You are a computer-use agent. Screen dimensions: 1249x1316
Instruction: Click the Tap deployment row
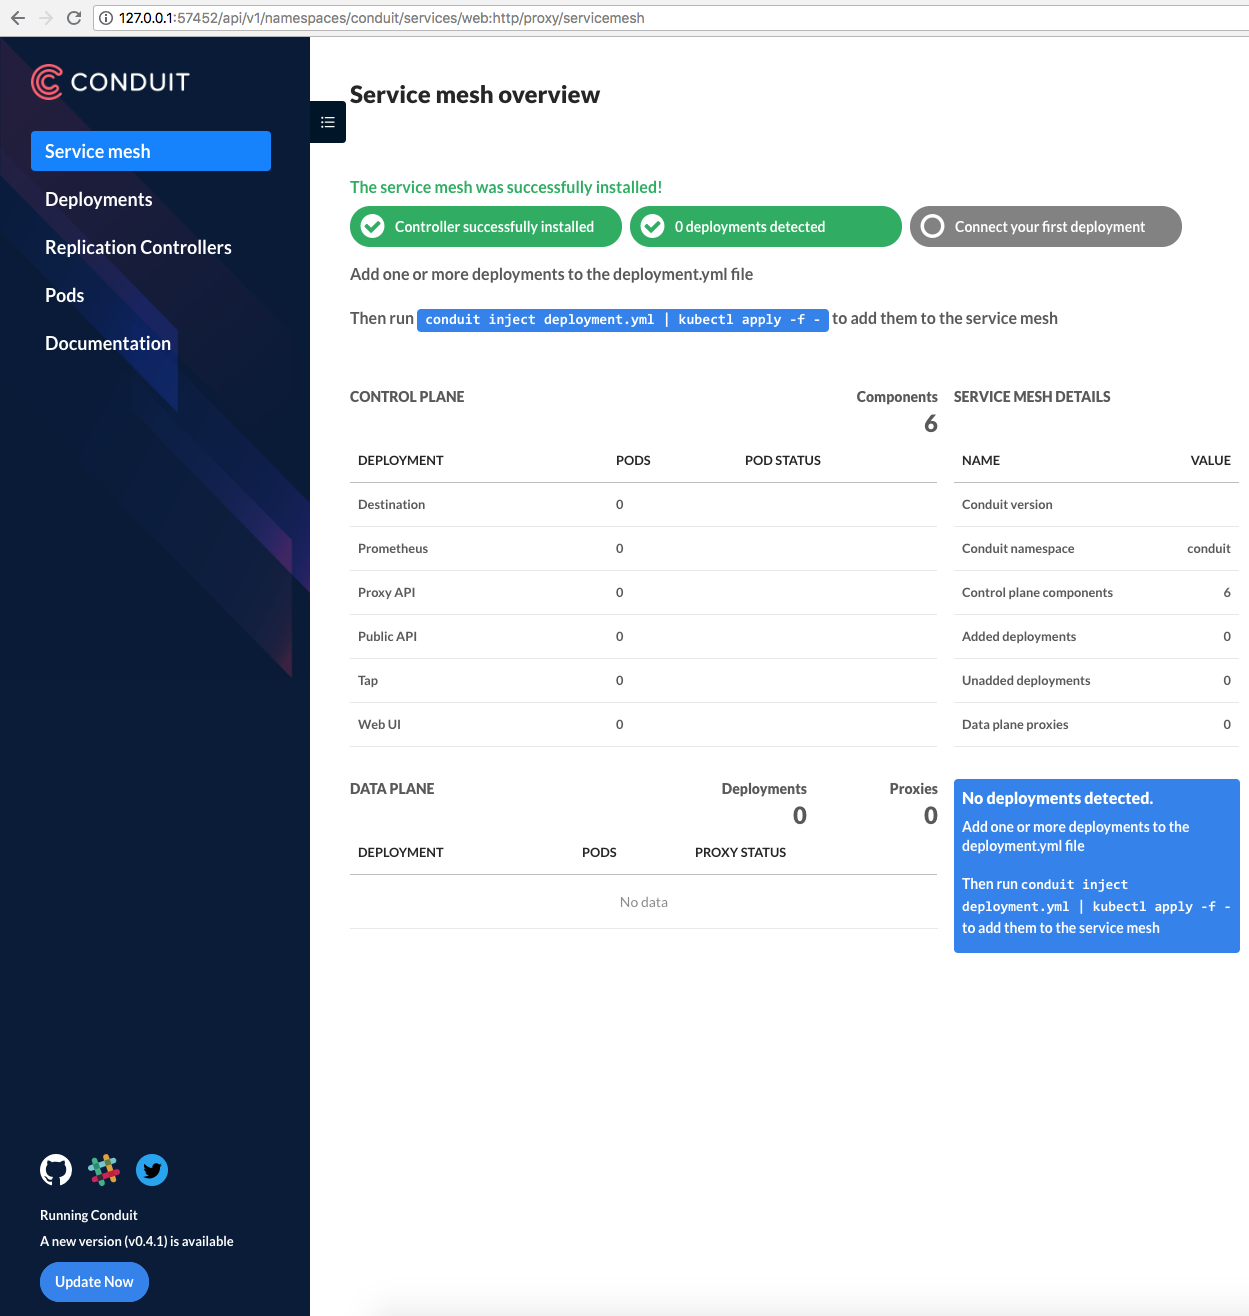point(644,681)
